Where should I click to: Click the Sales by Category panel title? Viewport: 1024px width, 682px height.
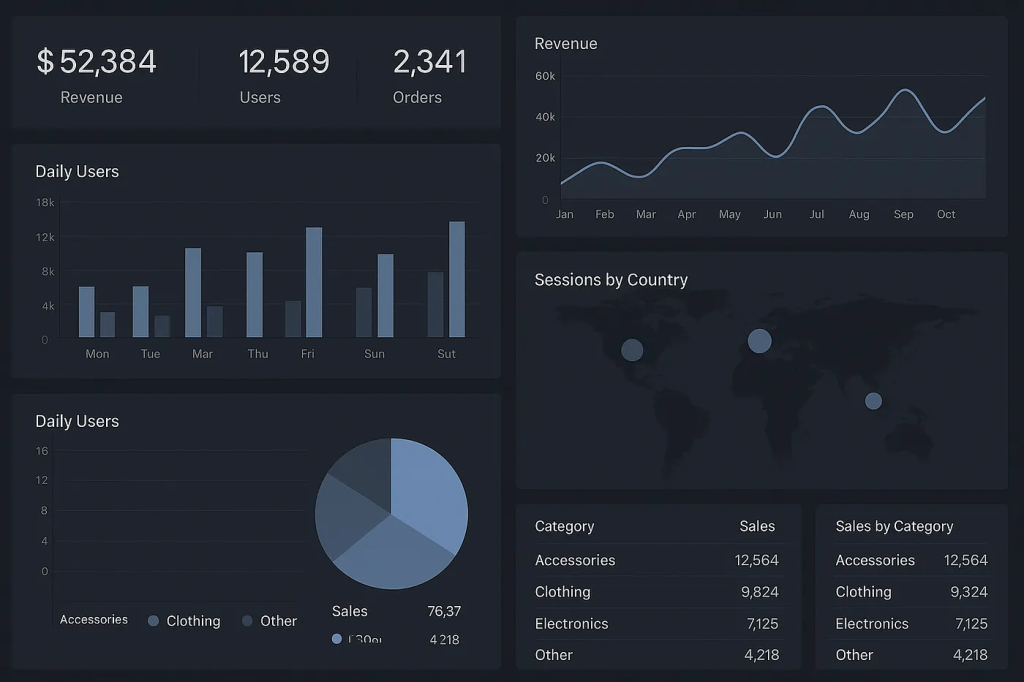click(894, 526)
